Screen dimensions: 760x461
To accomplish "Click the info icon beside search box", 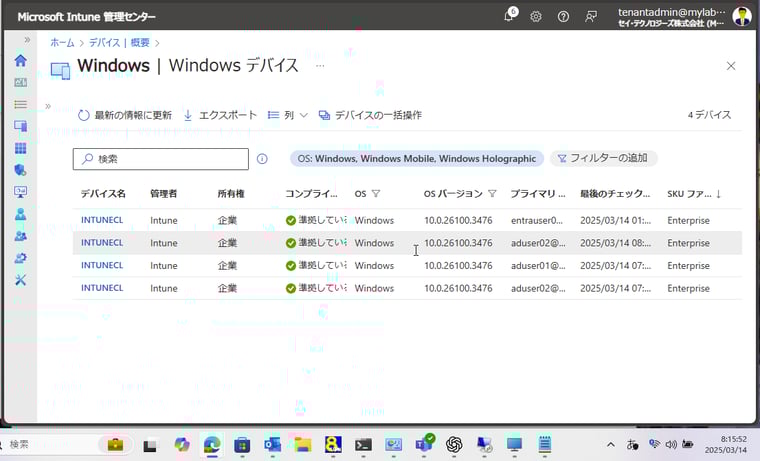I will point(262,159).
